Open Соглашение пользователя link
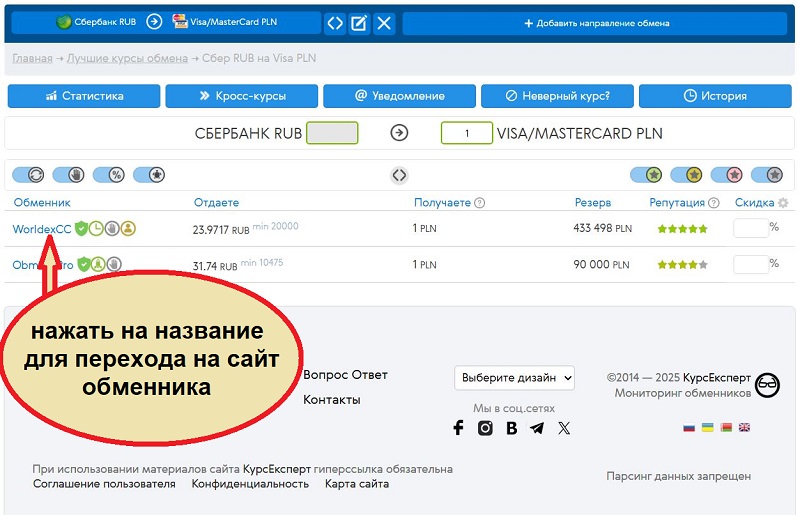800x515 pixels. [104, 484]
